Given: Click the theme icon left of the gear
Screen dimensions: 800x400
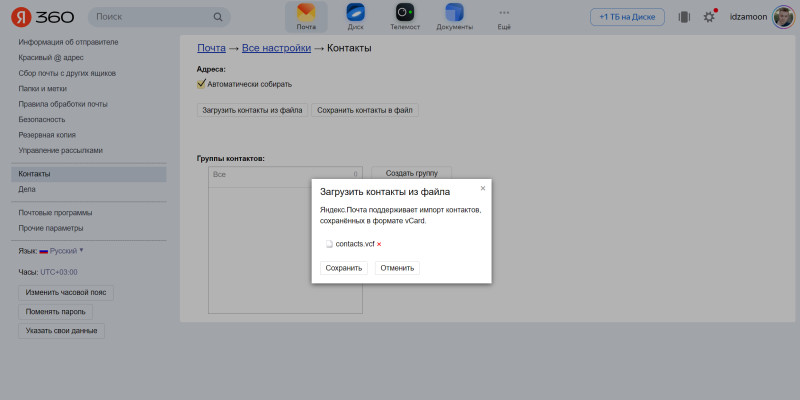Looking at the screenshot, I should 684,17.
